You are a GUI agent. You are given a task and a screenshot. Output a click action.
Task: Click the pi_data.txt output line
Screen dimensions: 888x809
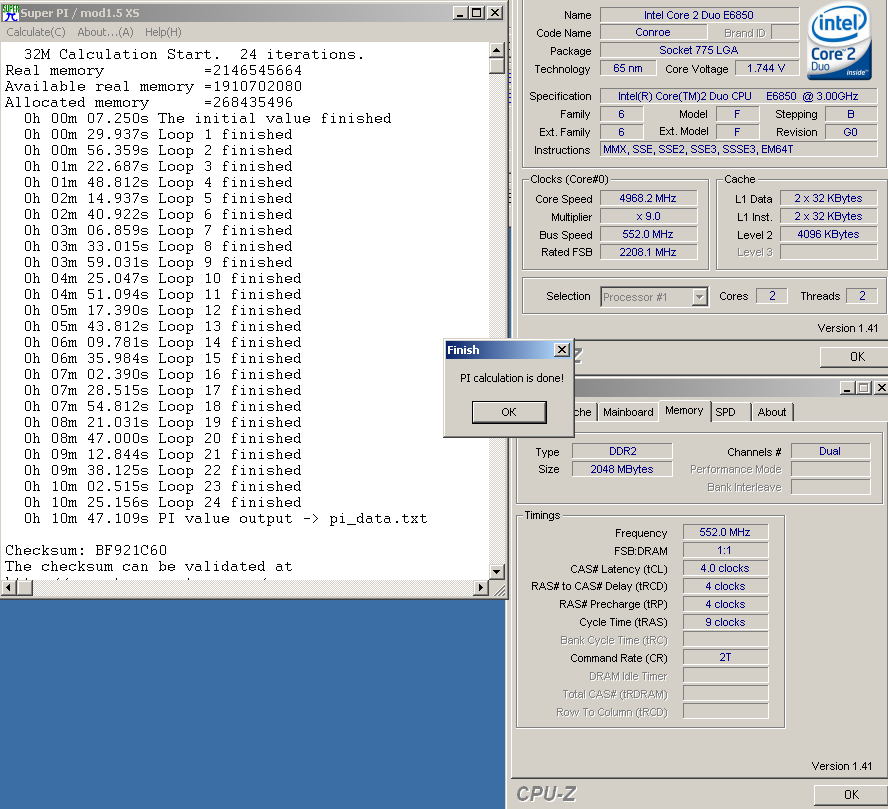coord(225,519)
